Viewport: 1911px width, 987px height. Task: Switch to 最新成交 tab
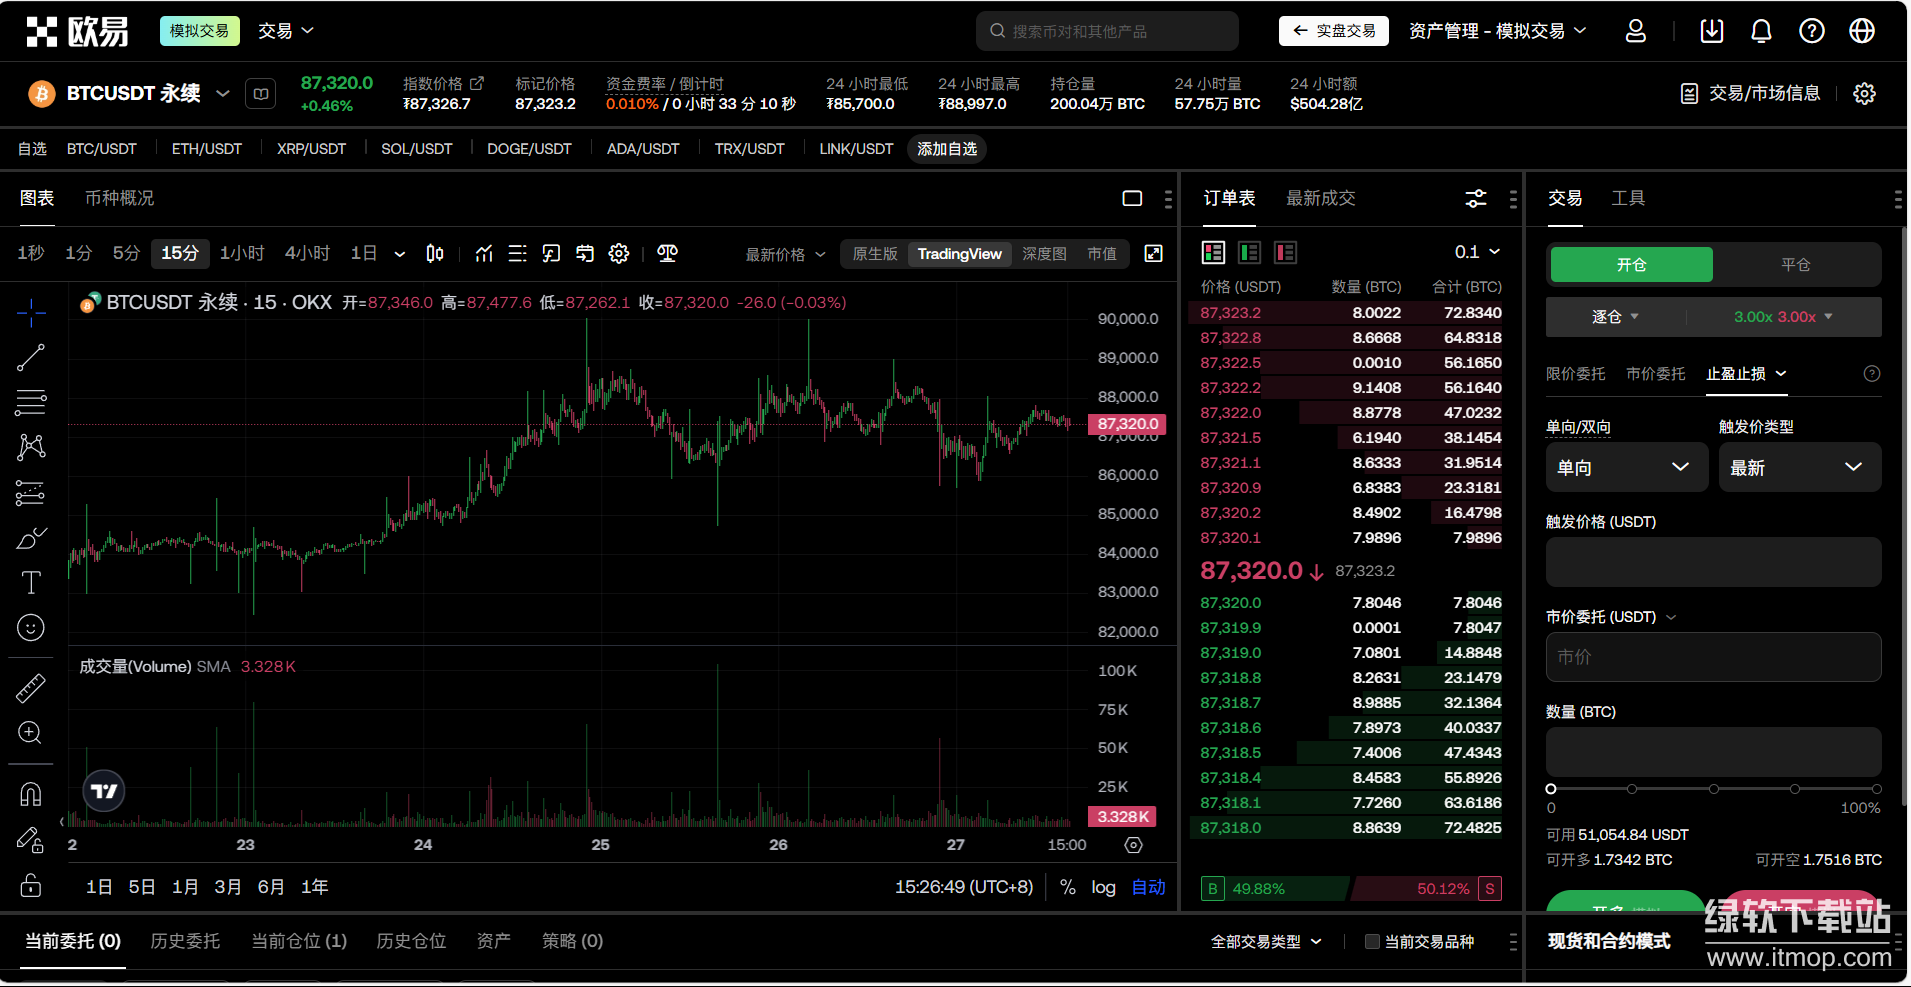pos(1320,198)
